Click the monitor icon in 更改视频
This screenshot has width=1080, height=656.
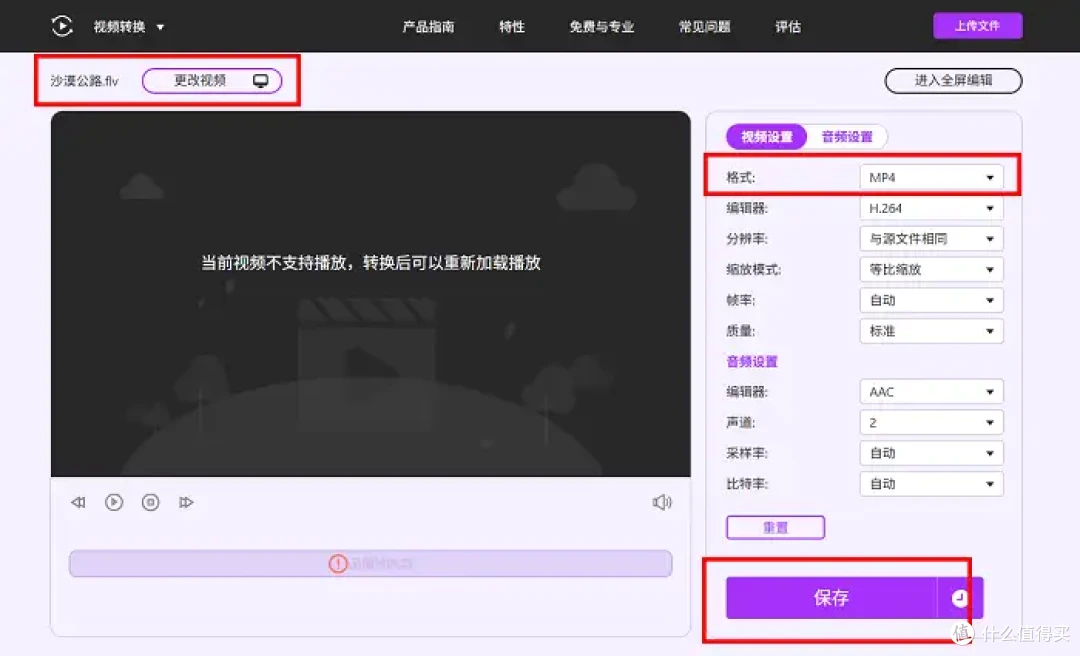pos(260,81)
